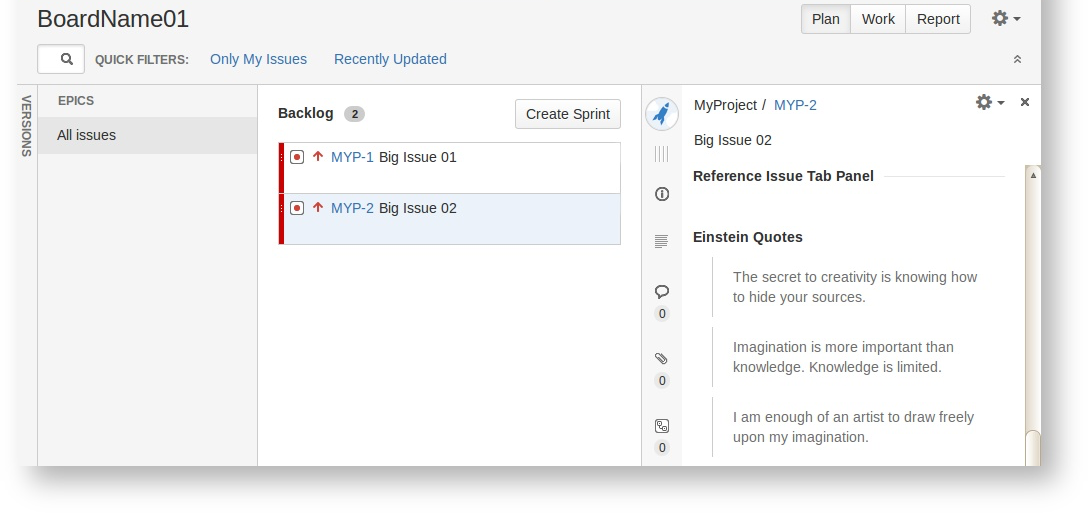Image resolution: width=1089 pixels, height=514 pixels.
Task: Click the priority arrow icon on MYP-2
Action: point(318,208)
